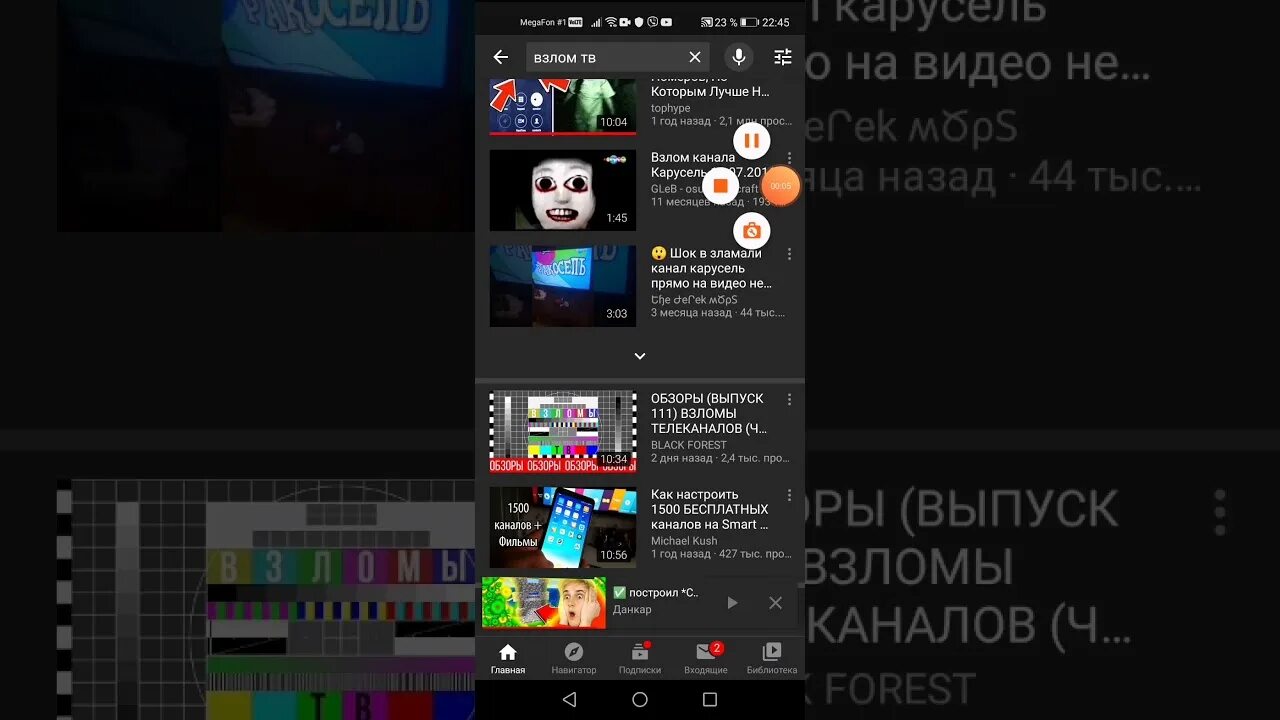This screenshot has height=720, width=1280.
Task: Open the top video thumbnail 10:04
Action: (x=563, y=106)
